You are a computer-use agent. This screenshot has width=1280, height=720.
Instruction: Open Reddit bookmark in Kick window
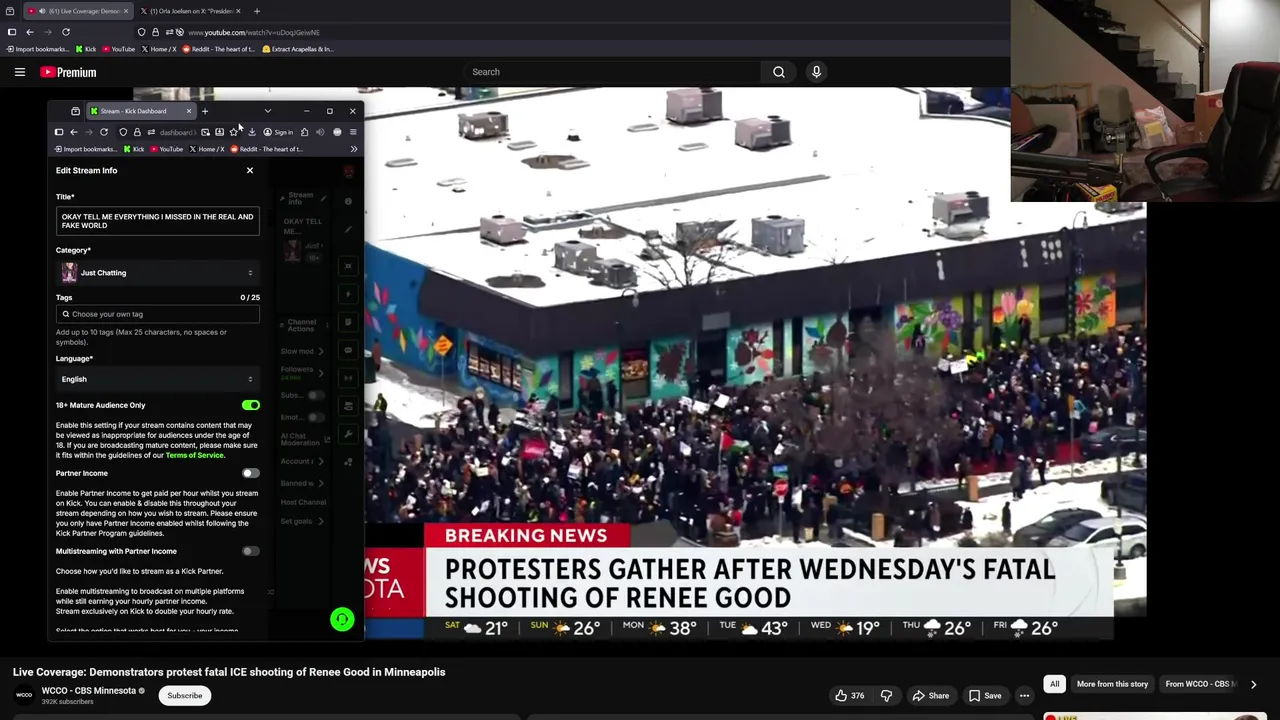point(266,149)
